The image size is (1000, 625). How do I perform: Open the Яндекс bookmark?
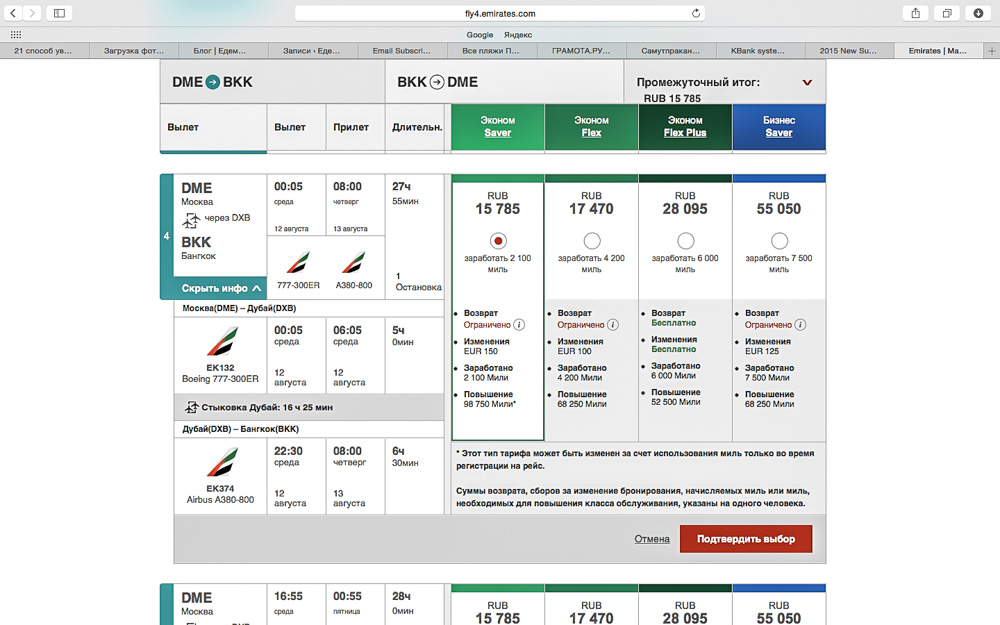coord(518,34)
